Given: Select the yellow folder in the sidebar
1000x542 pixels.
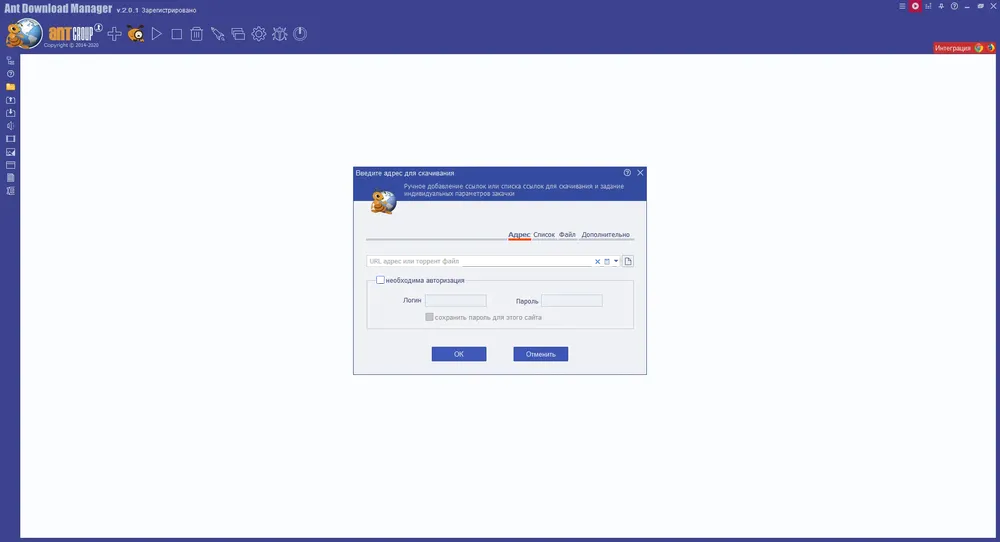Looking at the screenshot, I should (10, 87).
